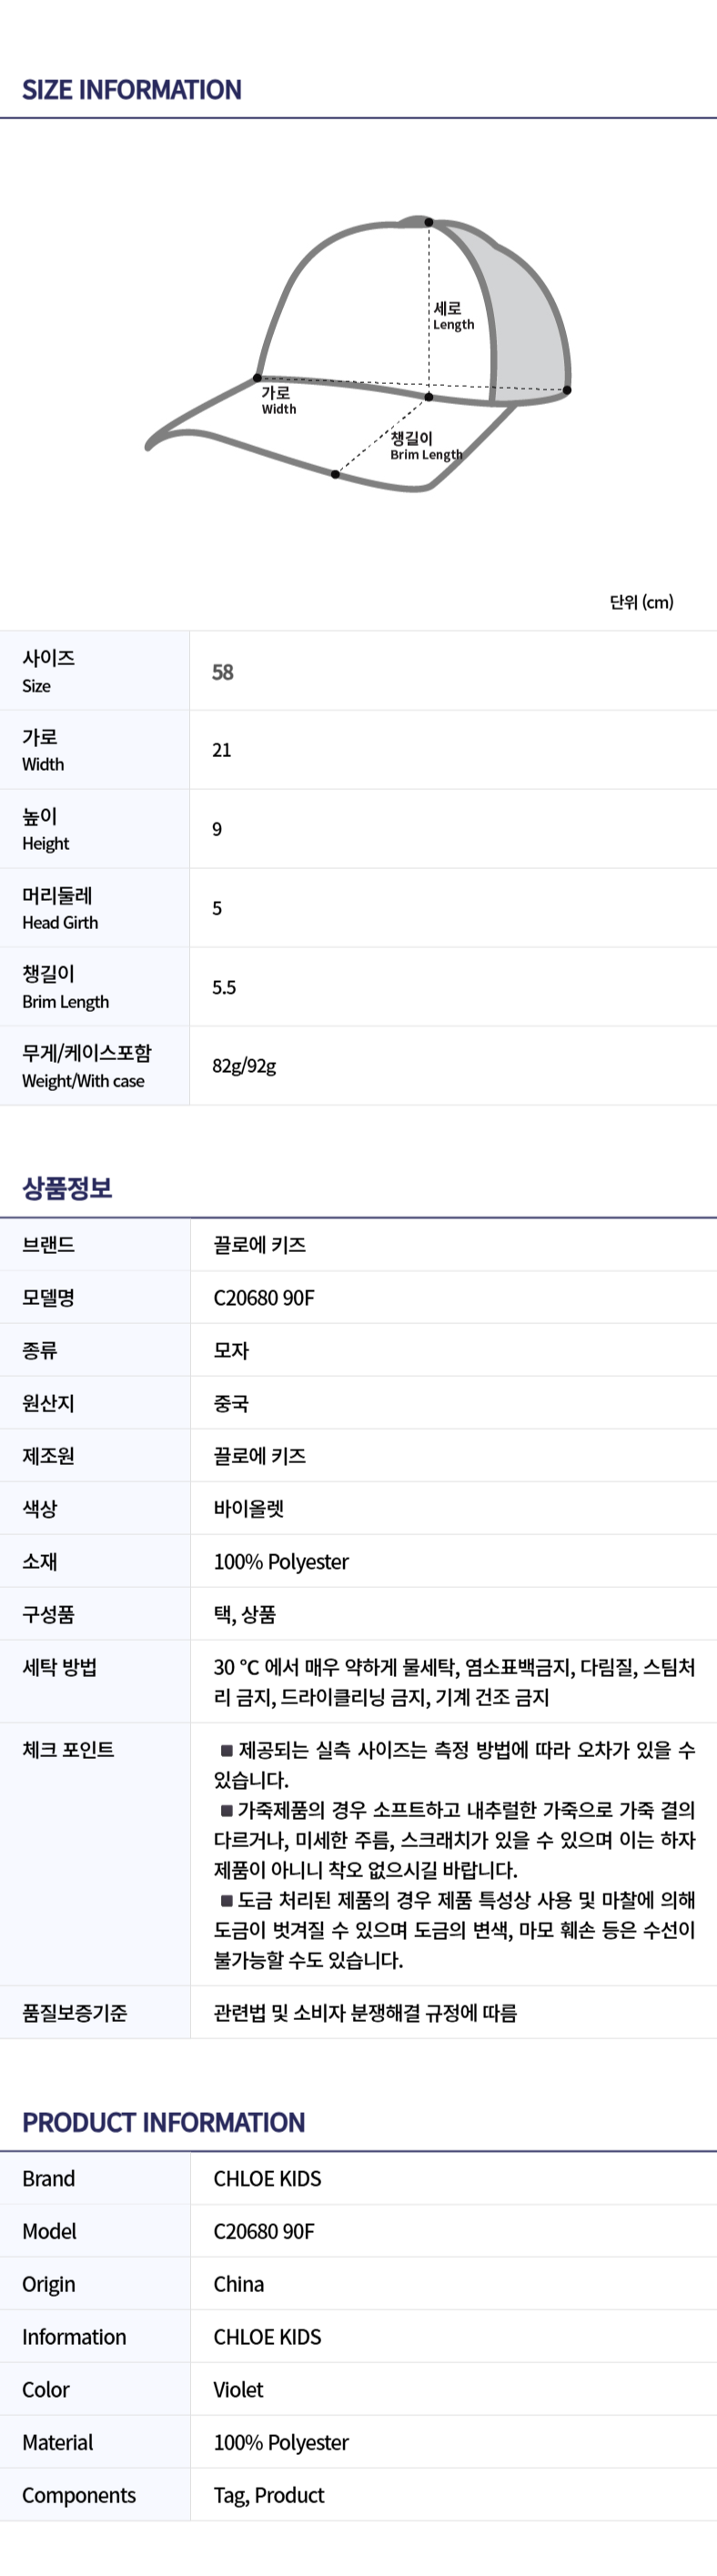The image size is (717, 2576).
Task: Click the 세탁 방법 washing instructions text
Action: click(454, 1682)
